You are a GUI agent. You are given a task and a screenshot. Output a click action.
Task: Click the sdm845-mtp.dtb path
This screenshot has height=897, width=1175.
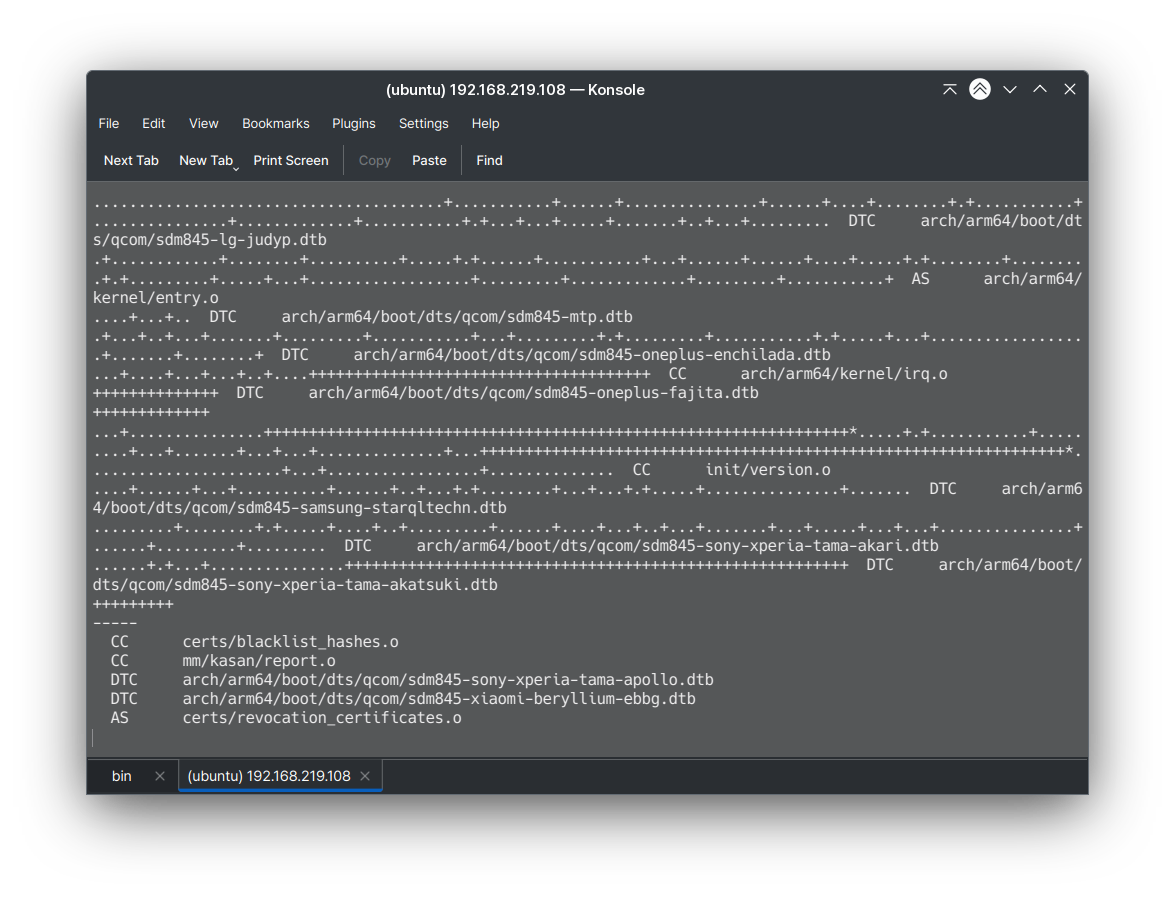pyautogui.click(x=457, y=317)
